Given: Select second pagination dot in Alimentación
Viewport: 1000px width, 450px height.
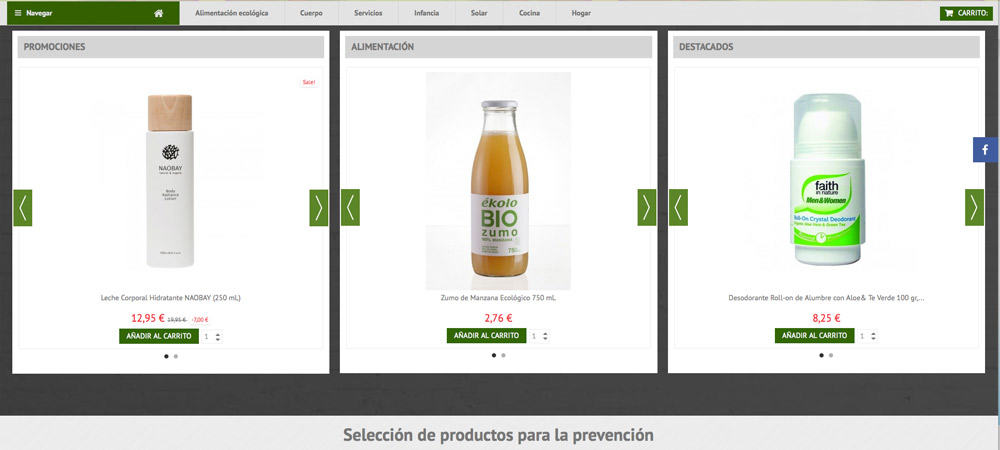Looking at the screenshot, I should 503,356.
